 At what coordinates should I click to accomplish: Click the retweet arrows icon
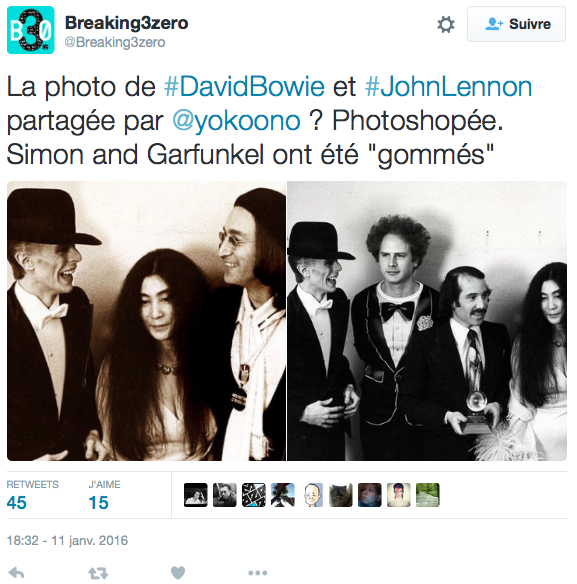point(98,573)
